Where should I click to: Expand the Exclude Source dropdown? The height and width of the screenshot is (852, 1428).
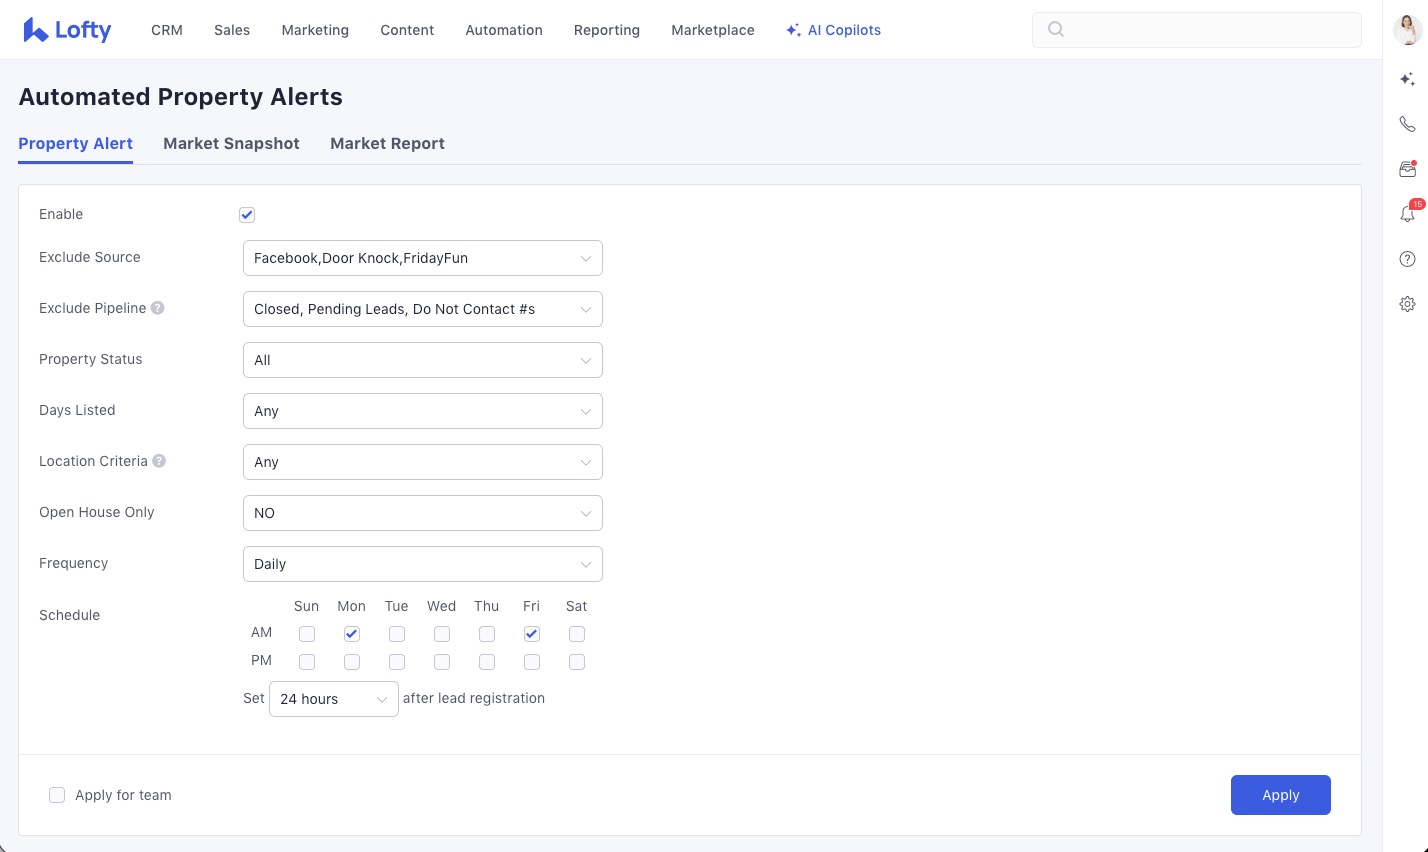(x=422, y=258)
